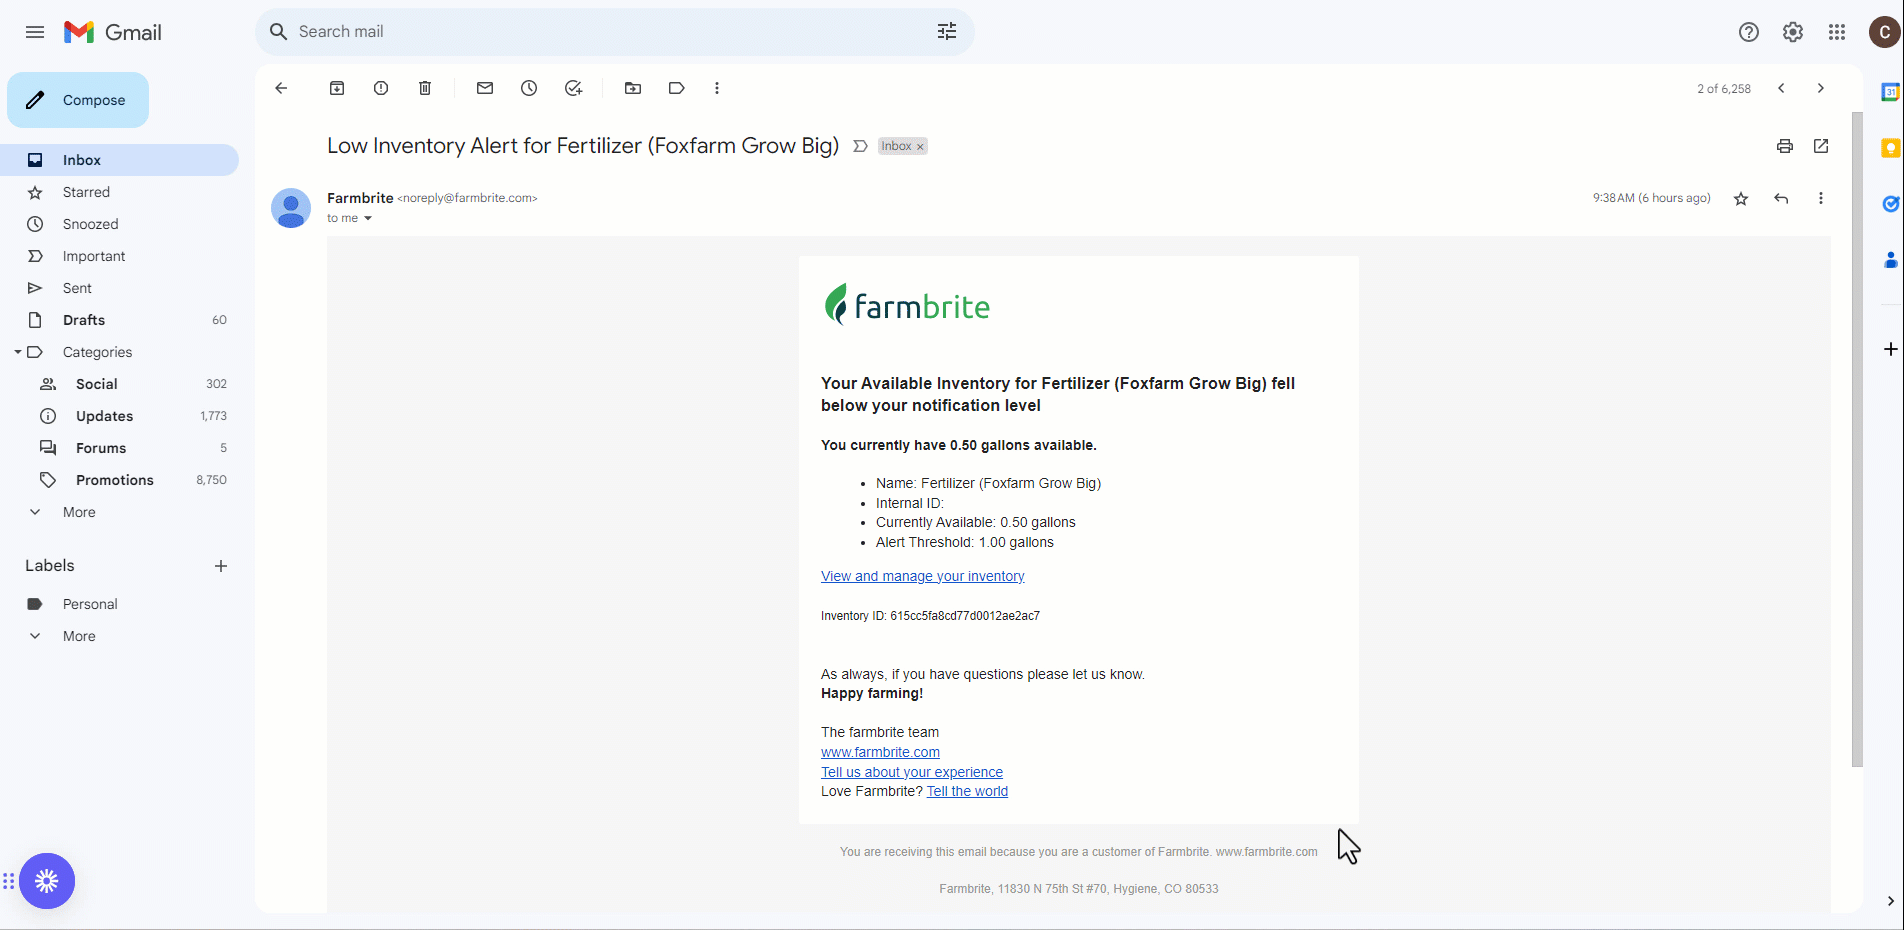Delete this email with trash icon

click(425, 88)
